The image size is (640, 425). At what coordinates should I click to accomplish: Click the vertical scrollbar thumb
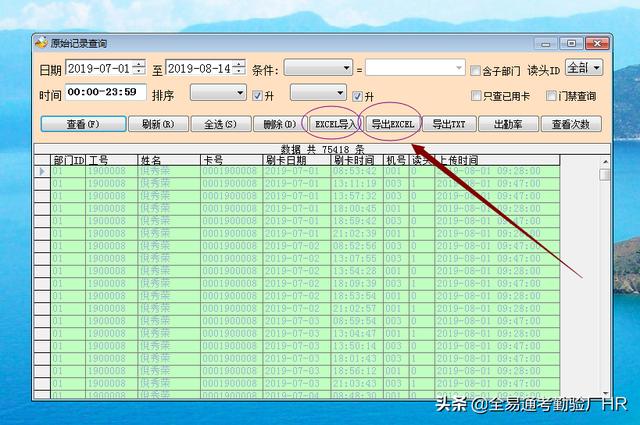[605, 174]
